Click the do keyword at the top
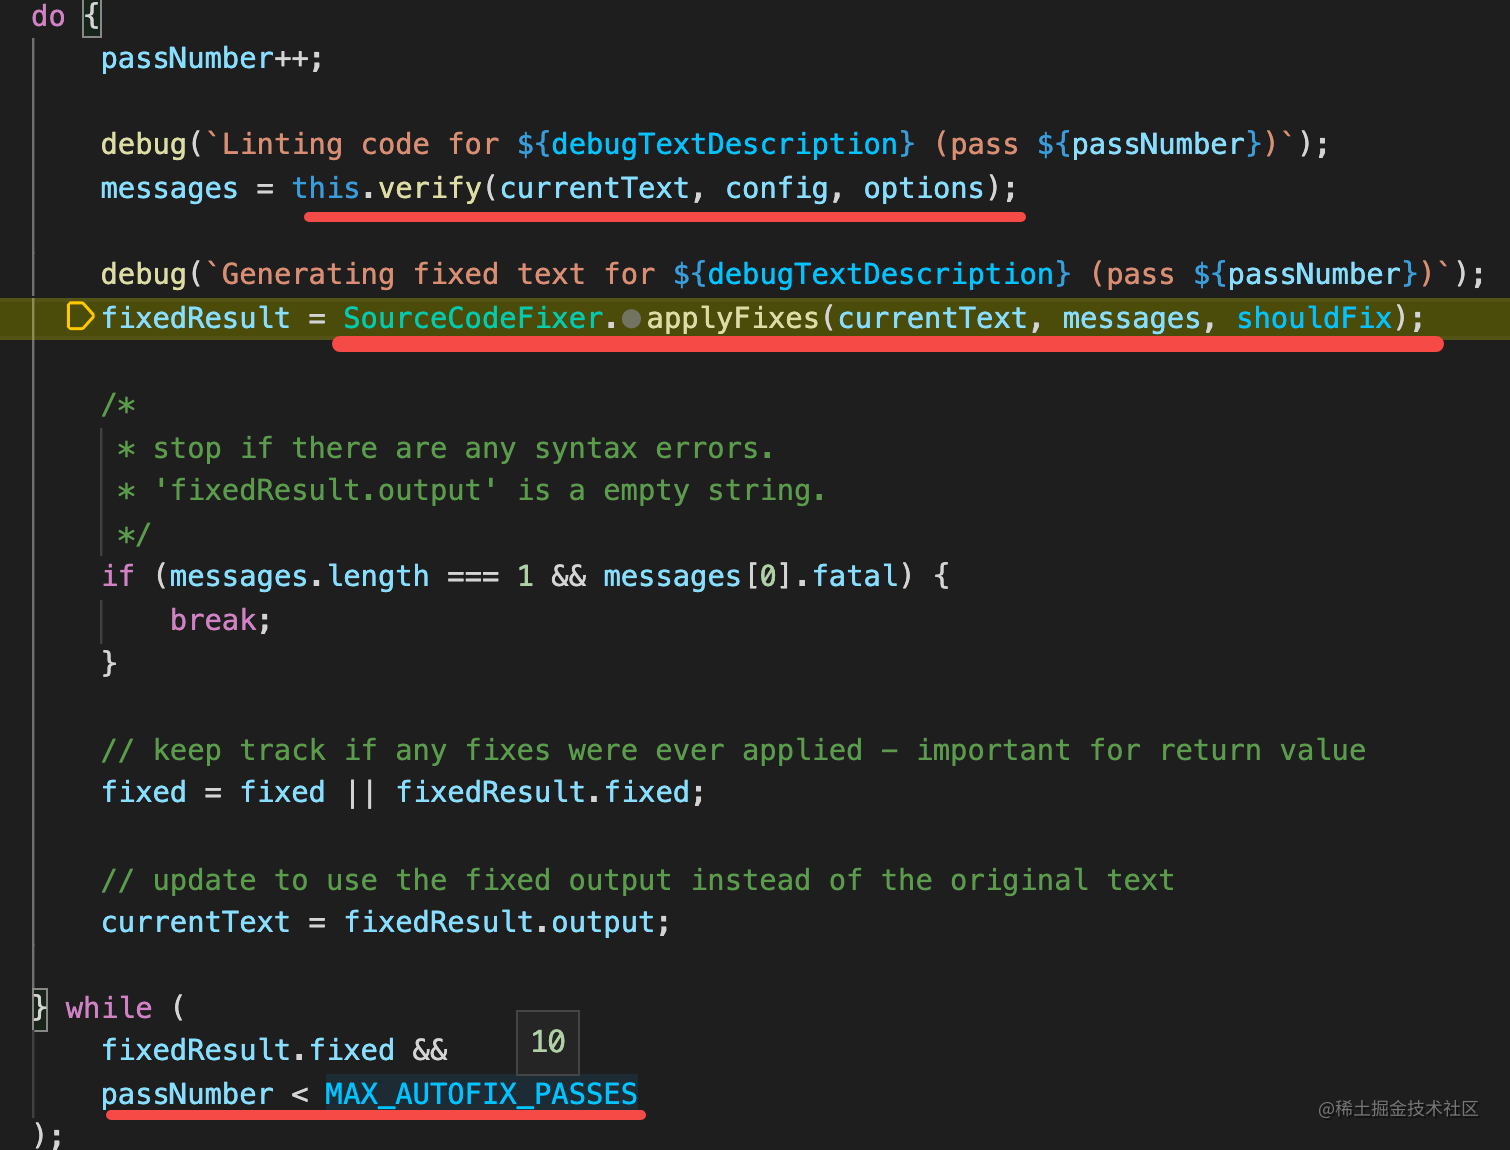 coord(48,16)
